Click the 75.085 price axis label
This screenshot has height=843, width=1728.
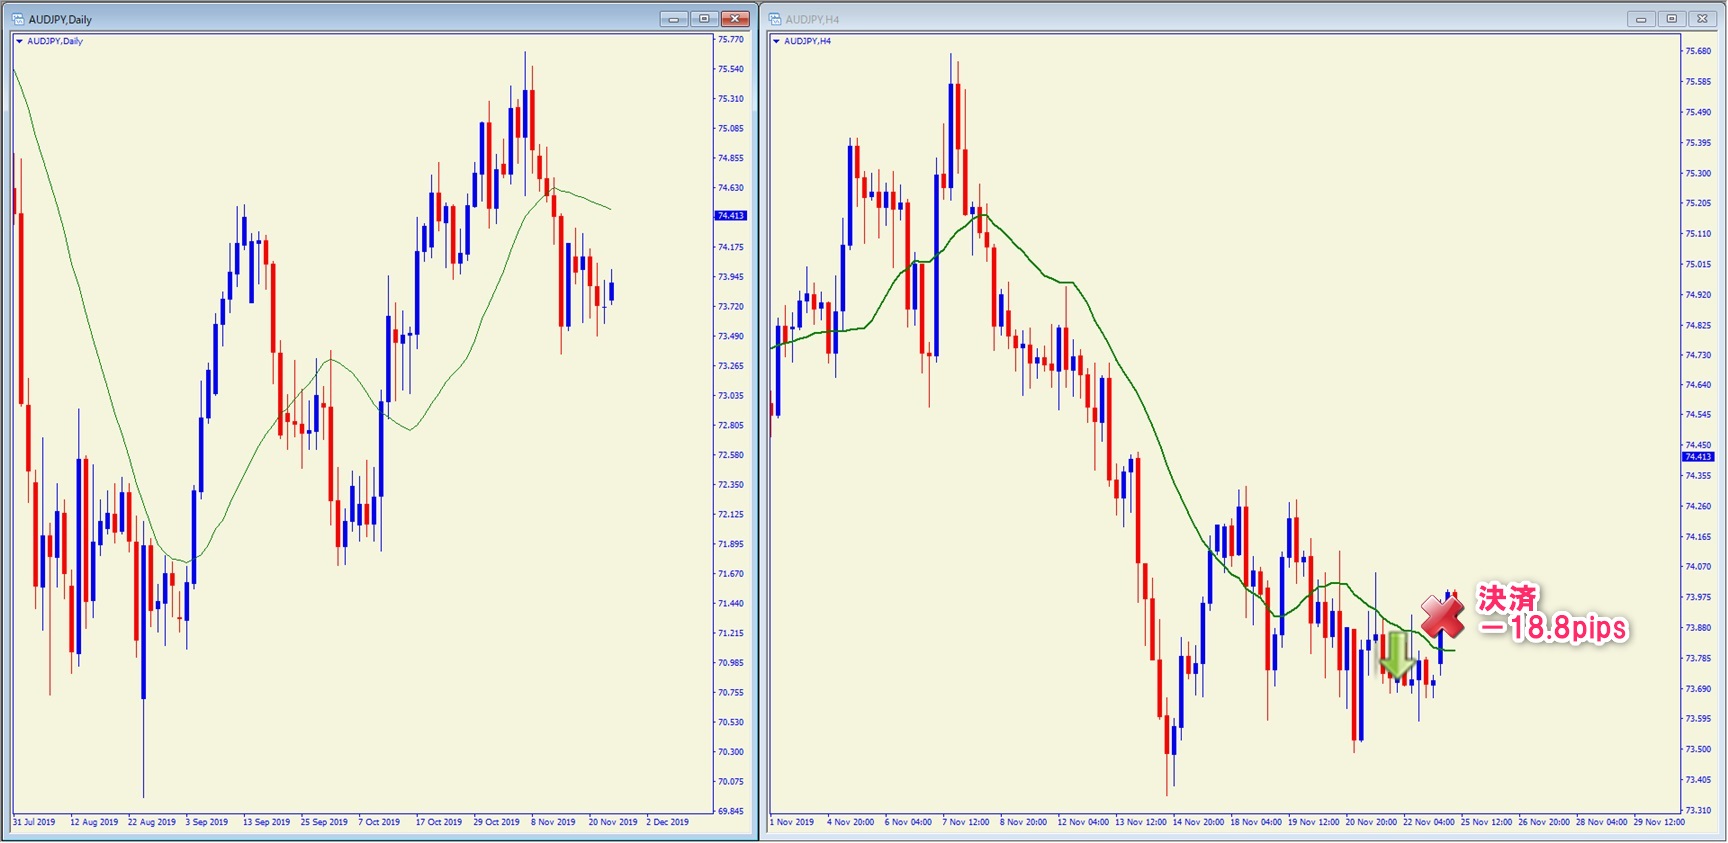731,129
